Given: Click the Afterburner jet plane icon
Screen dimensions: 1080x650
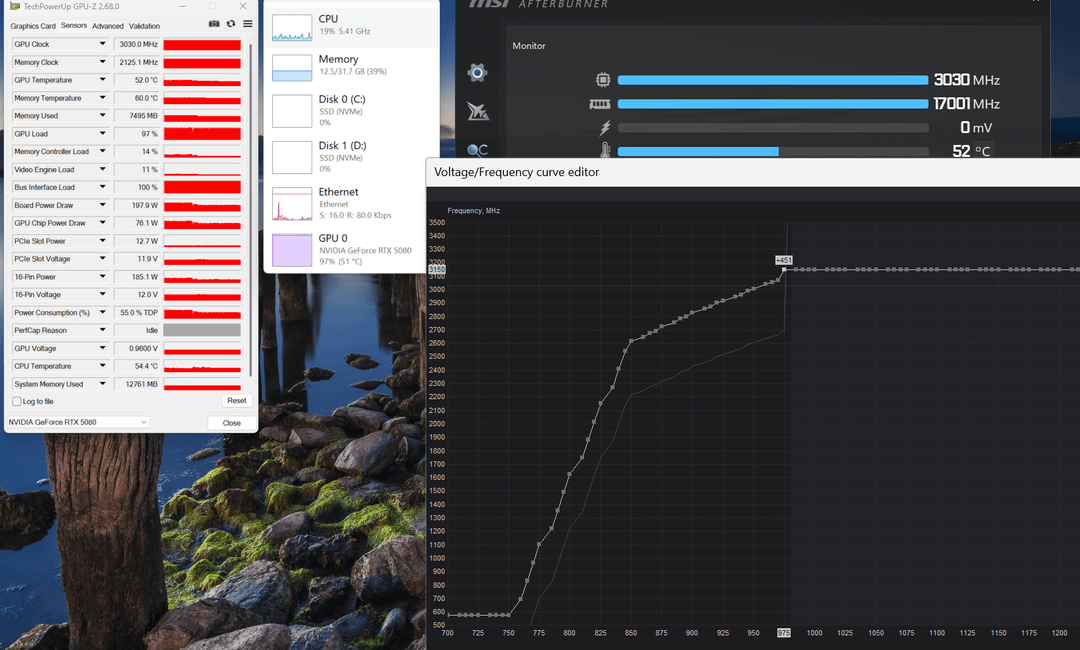Looking at the screenshot, I should (x=478, y=112).
